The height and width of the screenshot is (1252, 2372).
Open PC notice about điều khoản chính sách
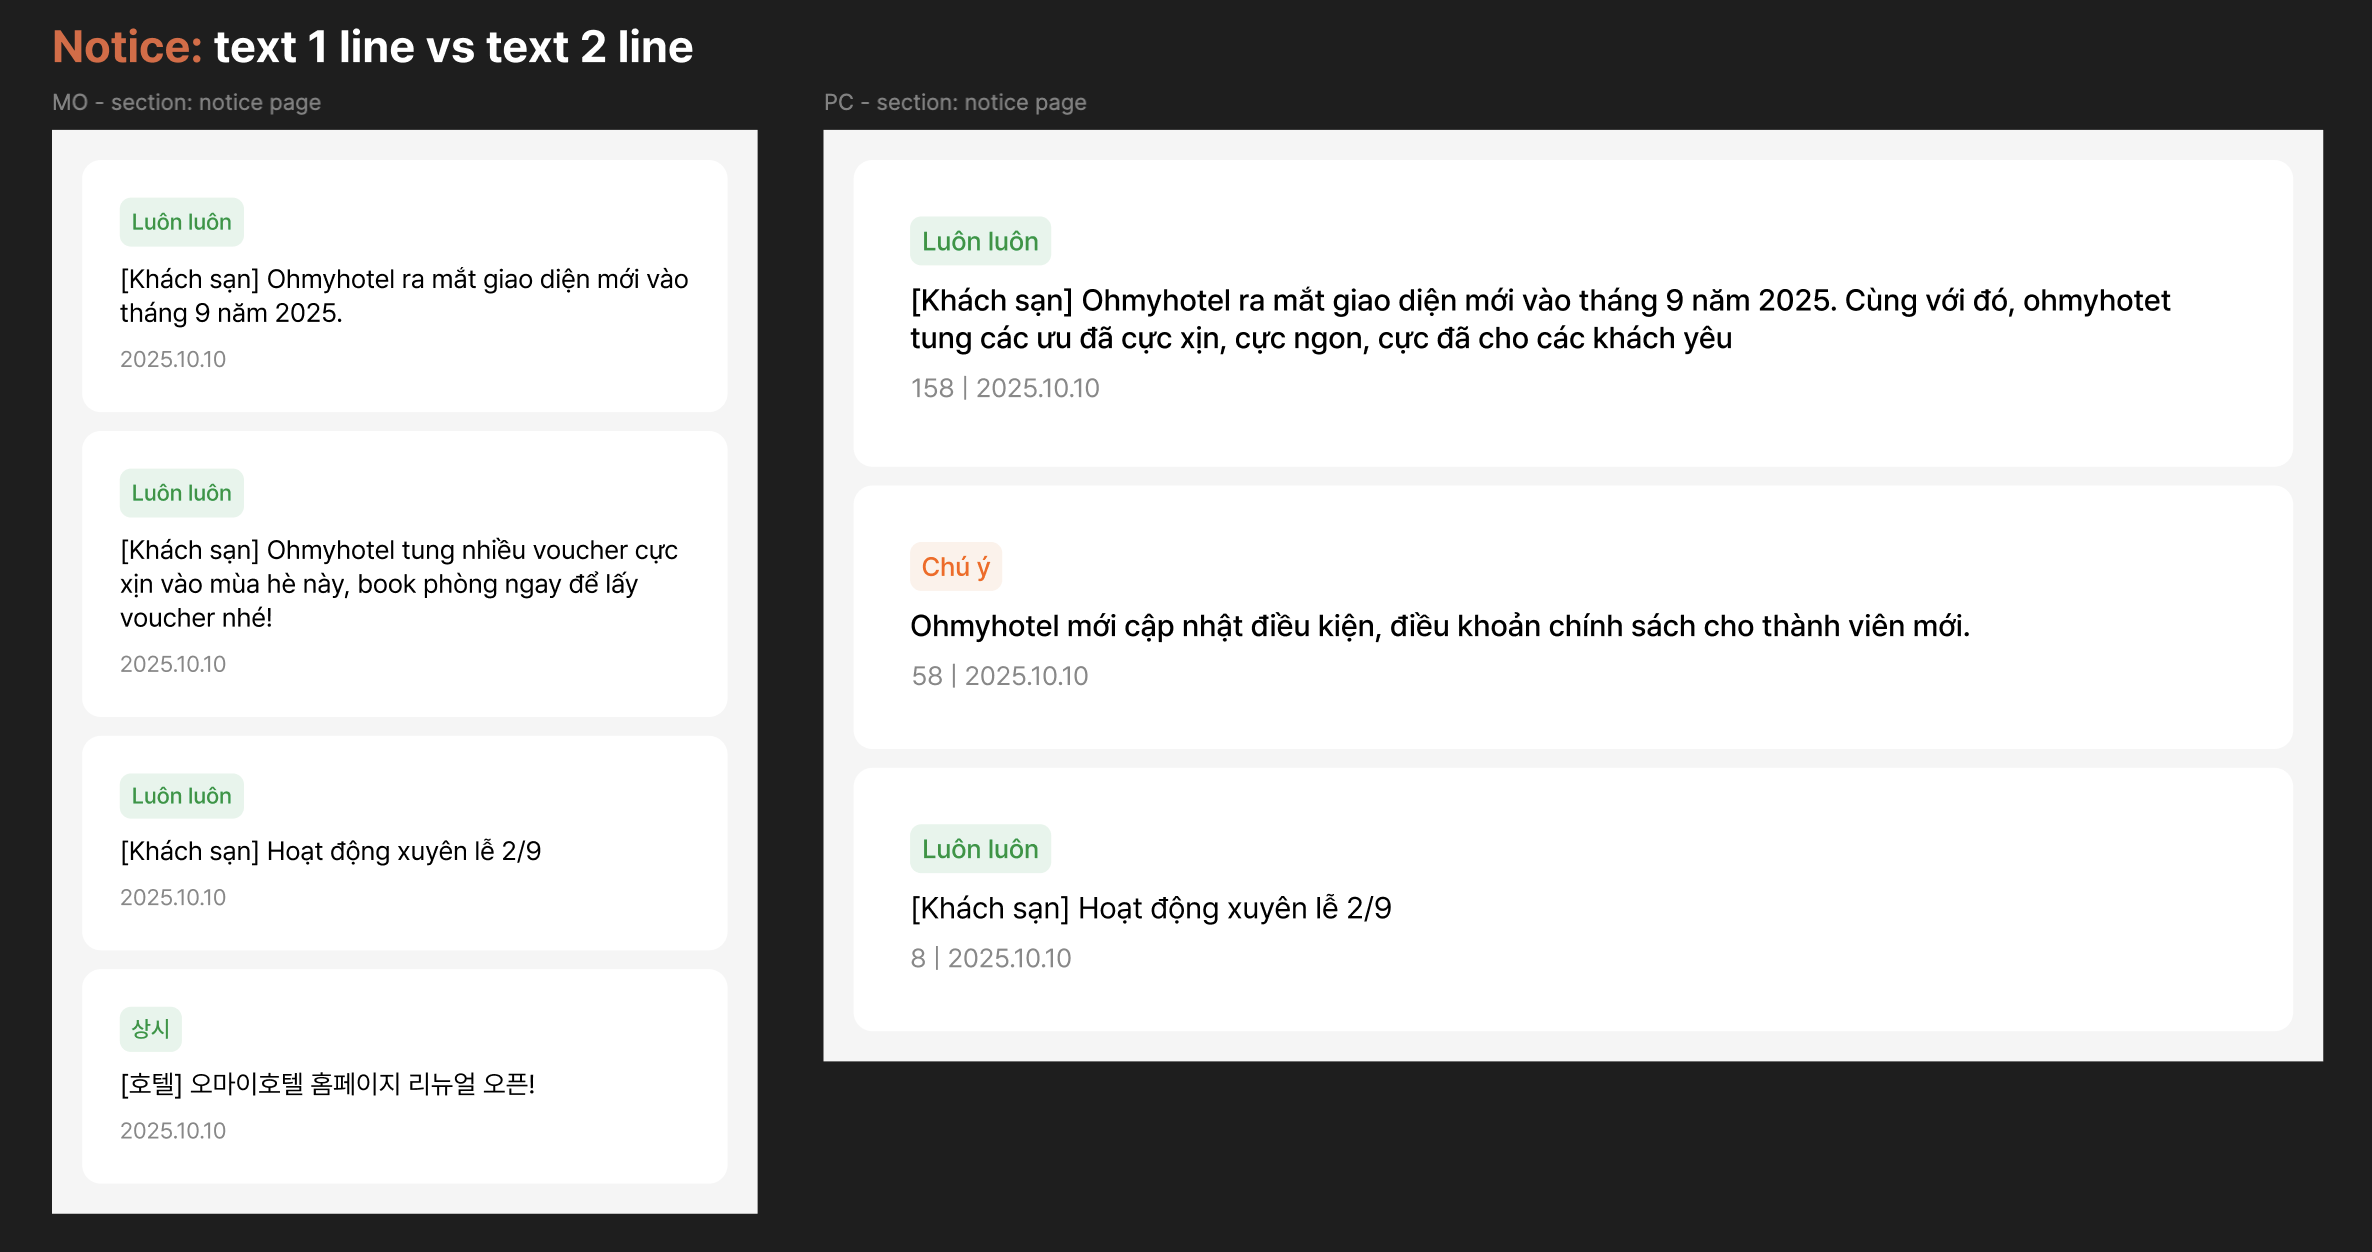coord(1439,626)
